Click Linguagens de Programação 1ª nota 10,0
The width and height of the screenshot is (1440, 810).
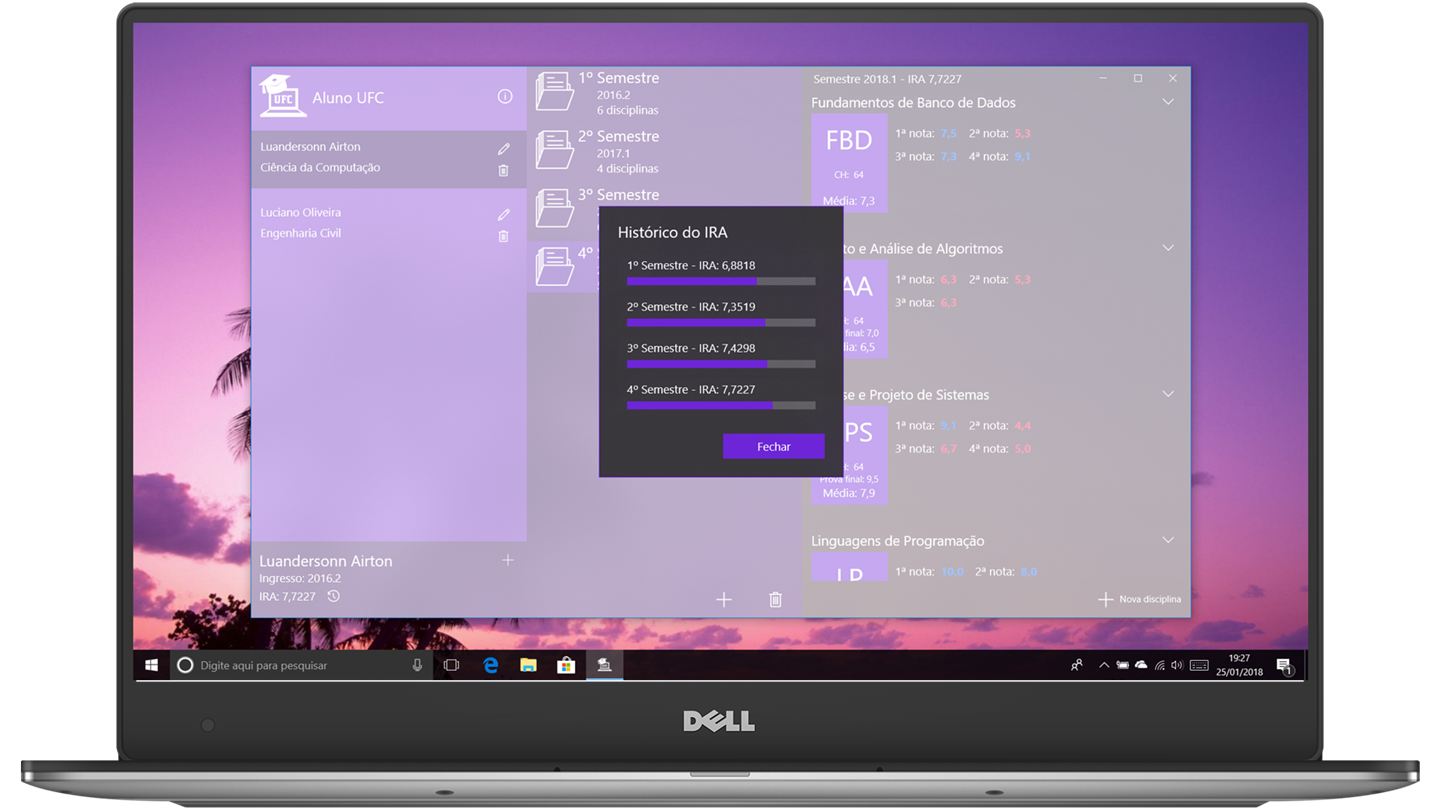tap(952, 572)
